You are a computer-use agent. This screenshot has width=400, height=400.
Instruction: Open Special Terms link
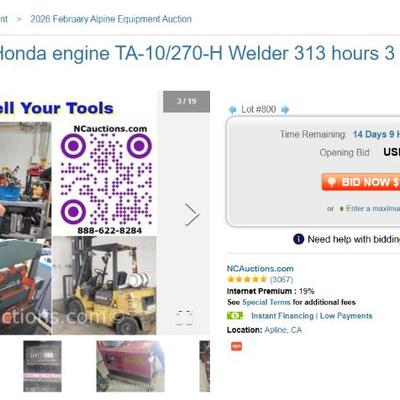pos(266,302)
